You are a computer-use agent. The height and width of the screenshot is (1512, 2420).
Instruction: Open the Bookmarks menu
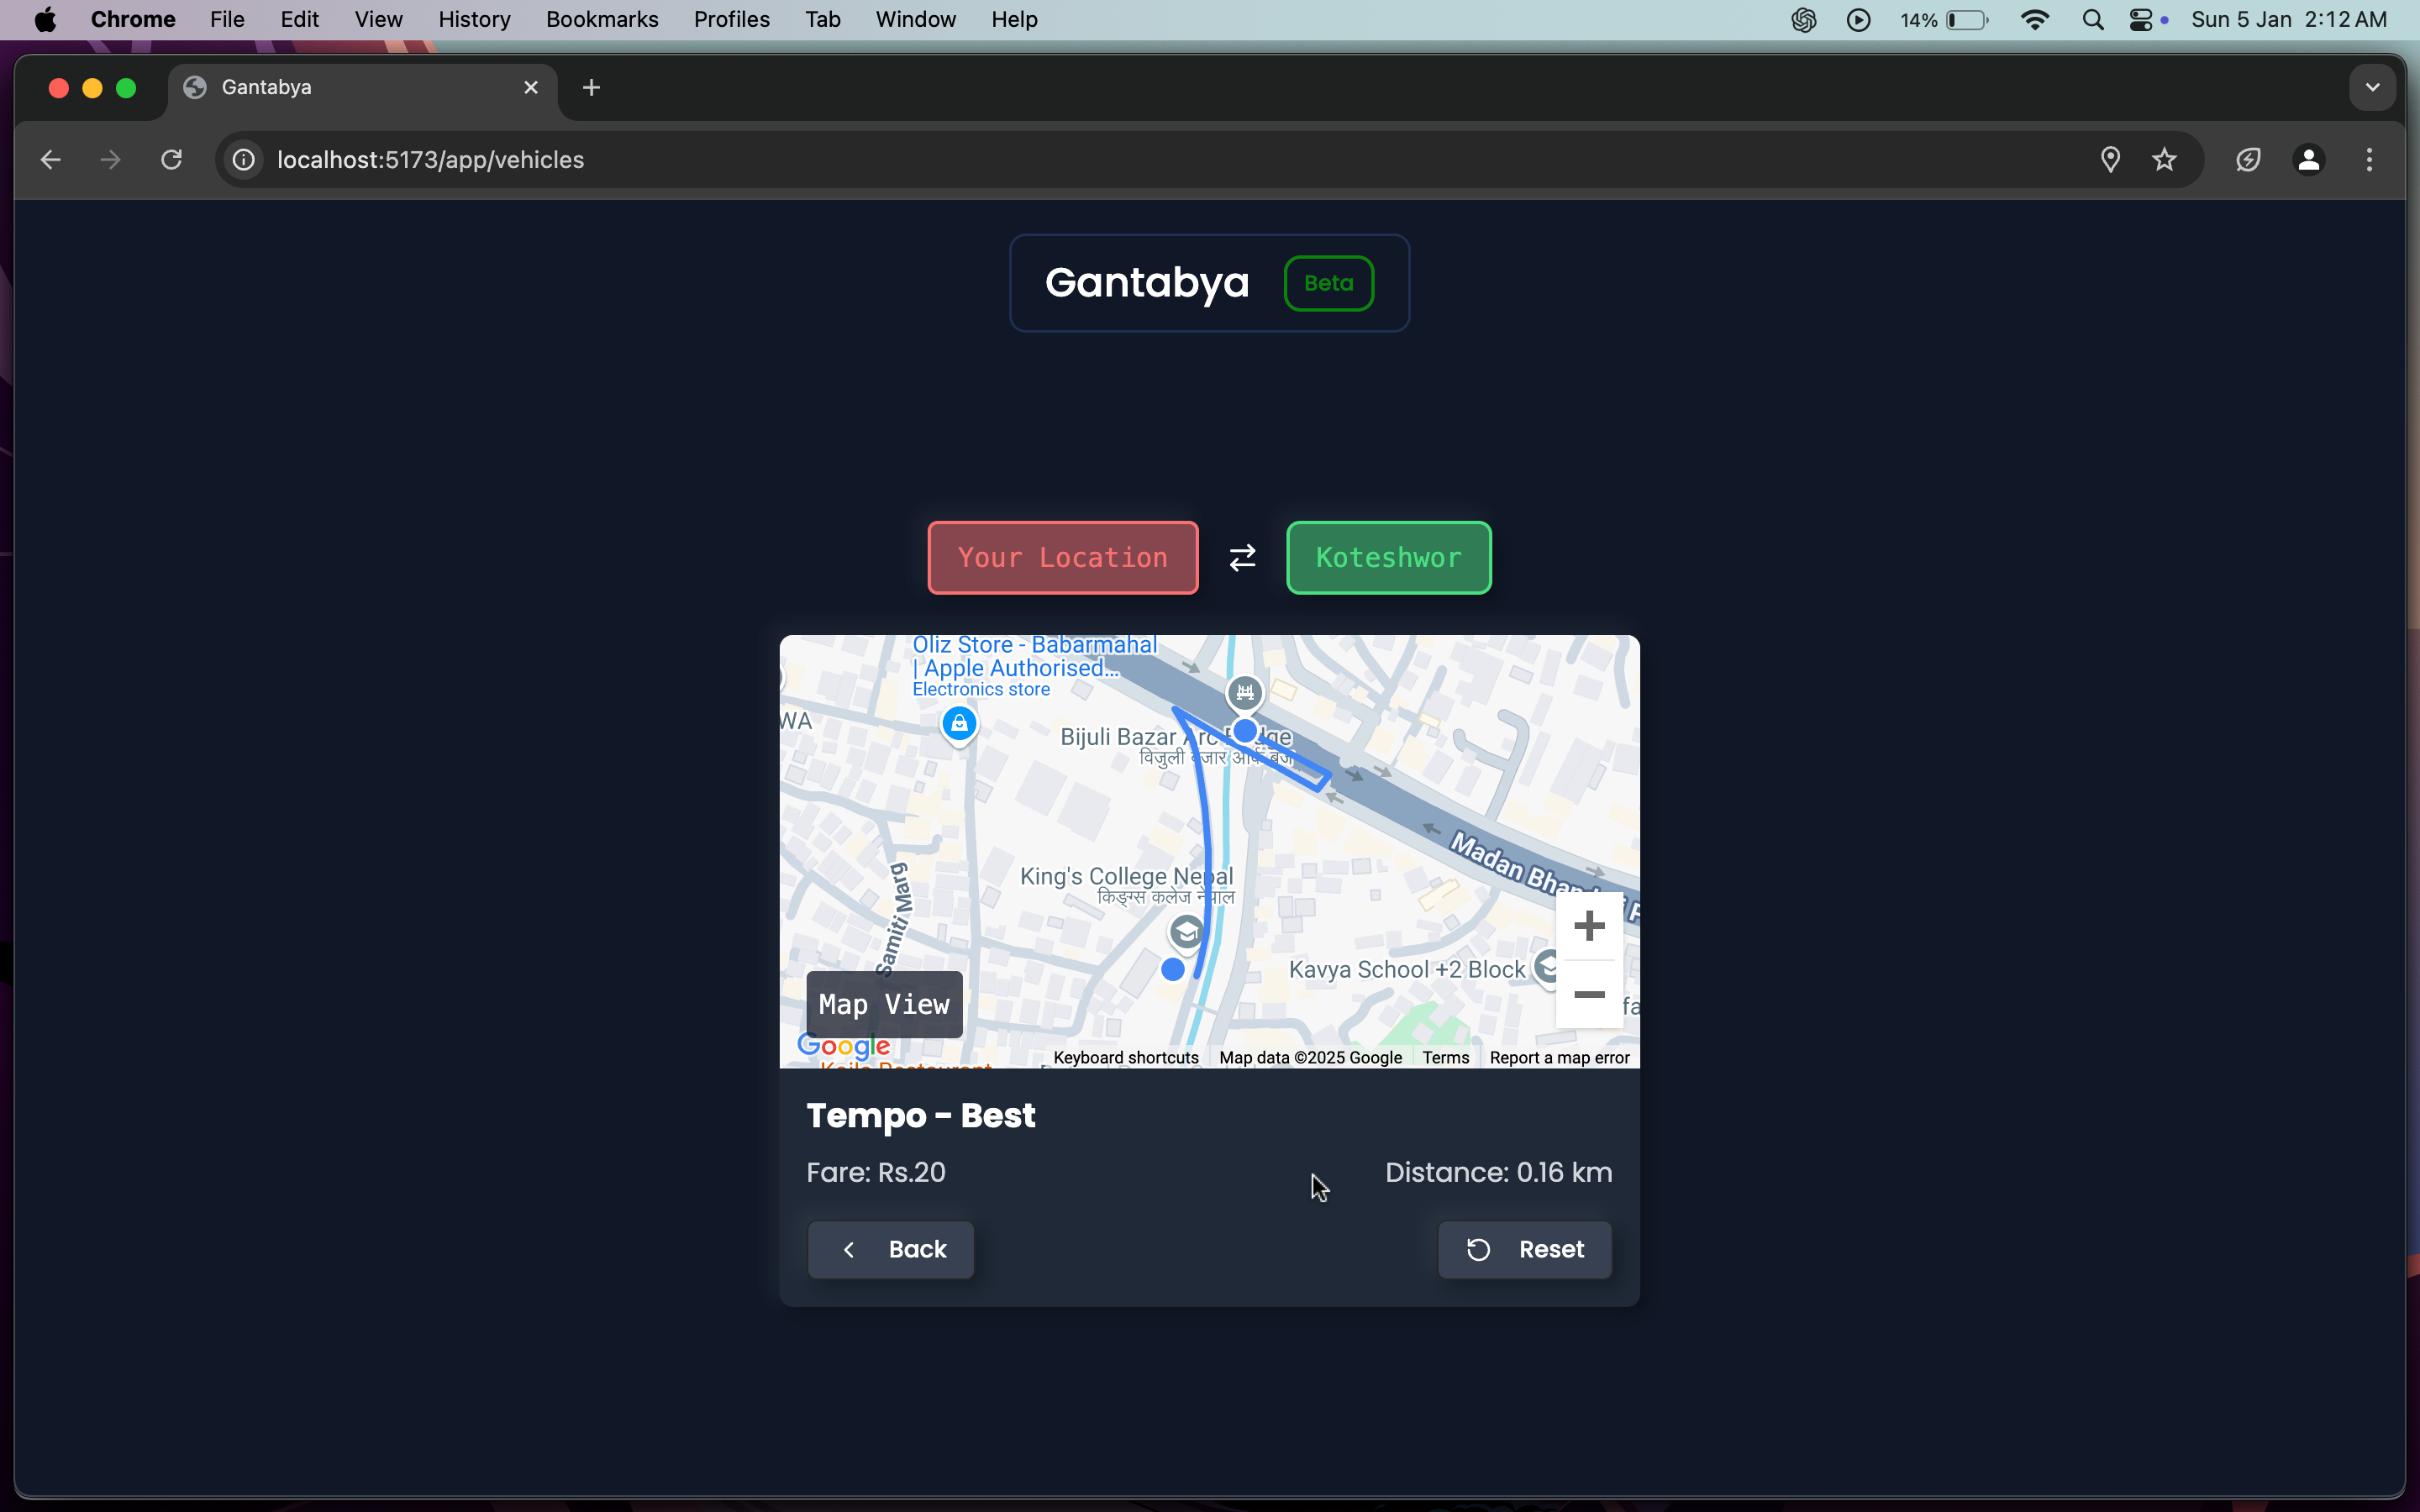pos(602,20)
